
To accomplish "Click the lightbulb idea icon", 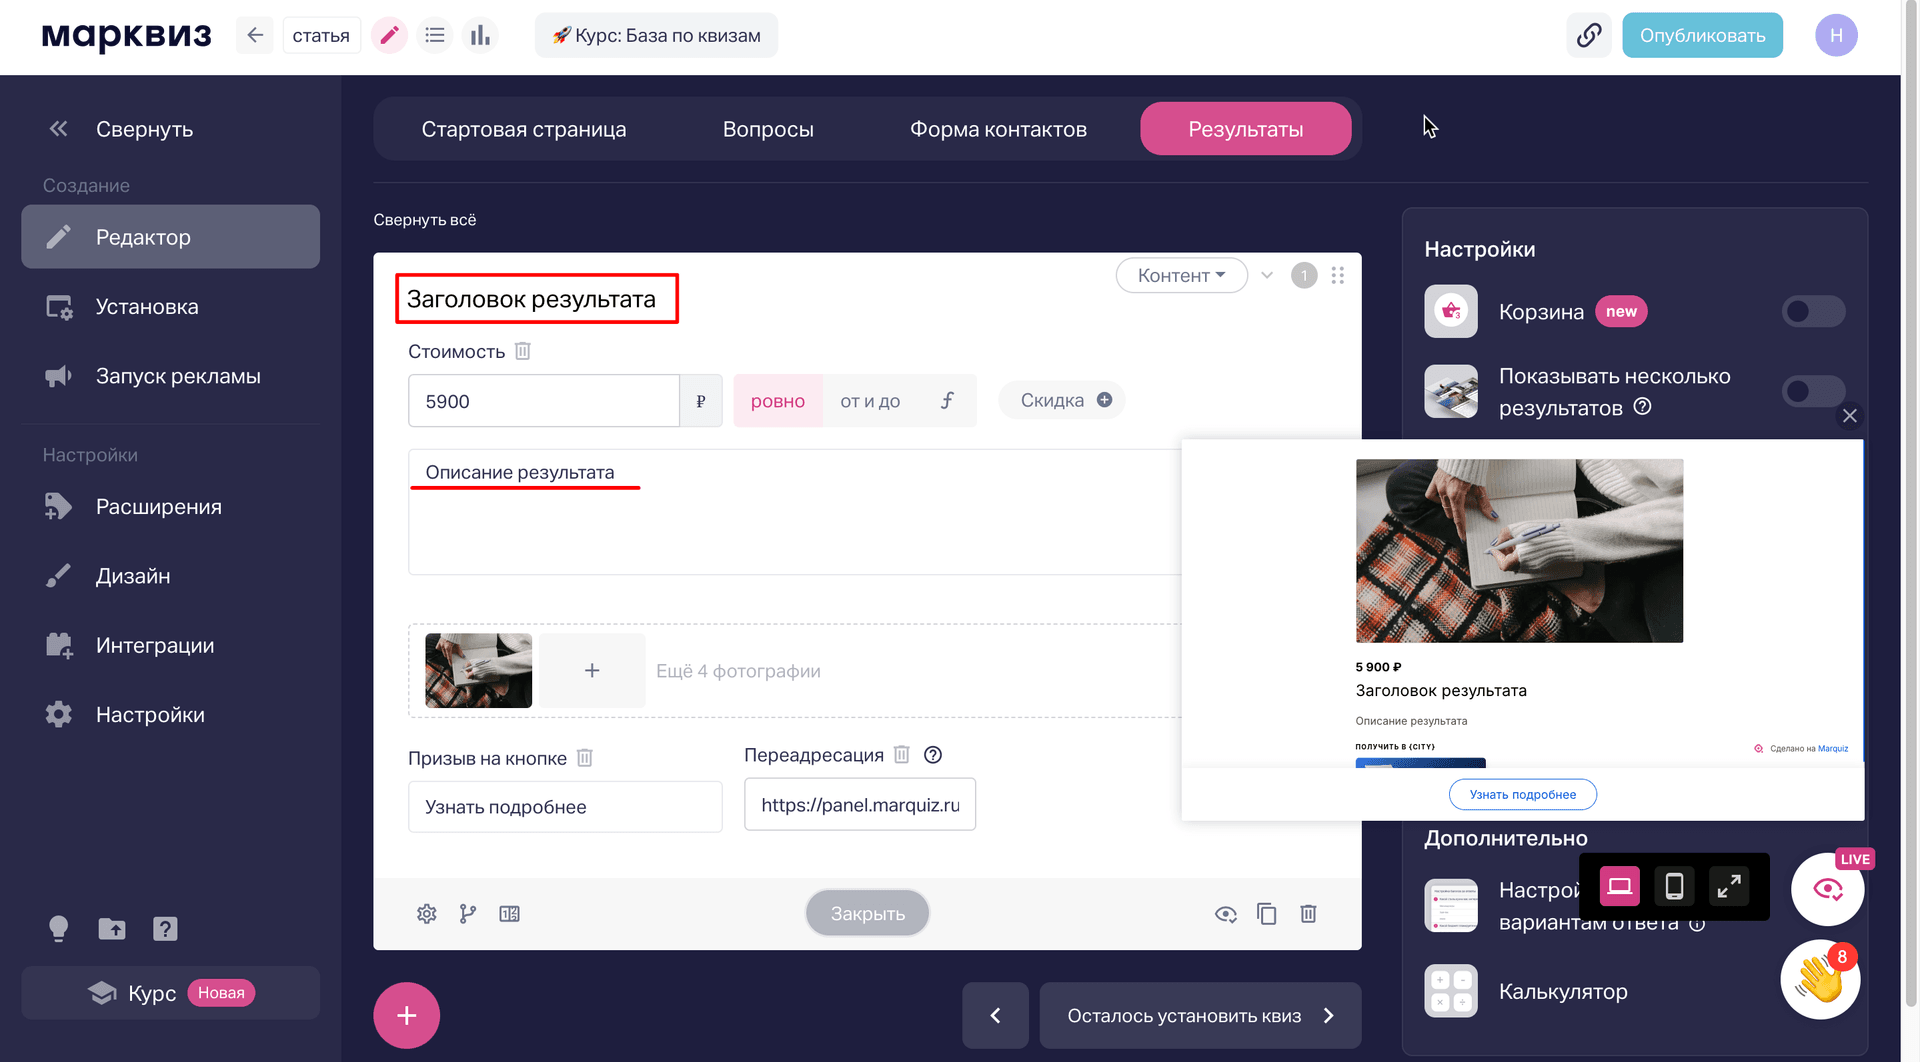I will click(59, 929).
